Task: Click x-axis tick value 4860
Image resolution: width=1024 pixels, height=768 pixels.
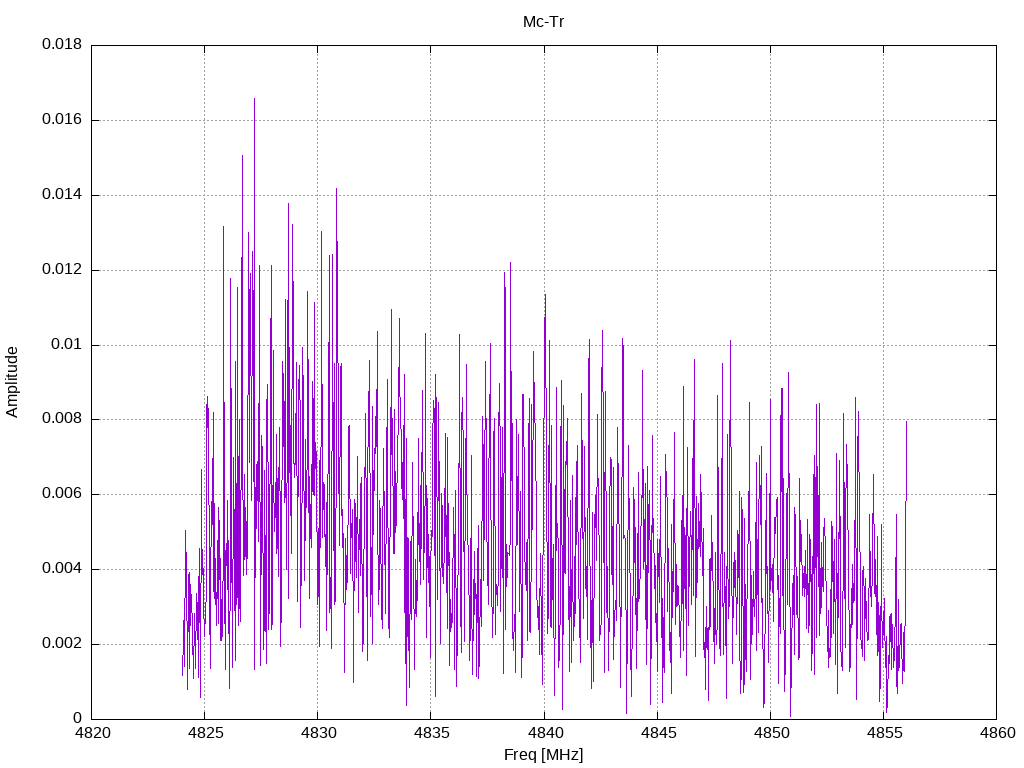Action: pos(998,733)
